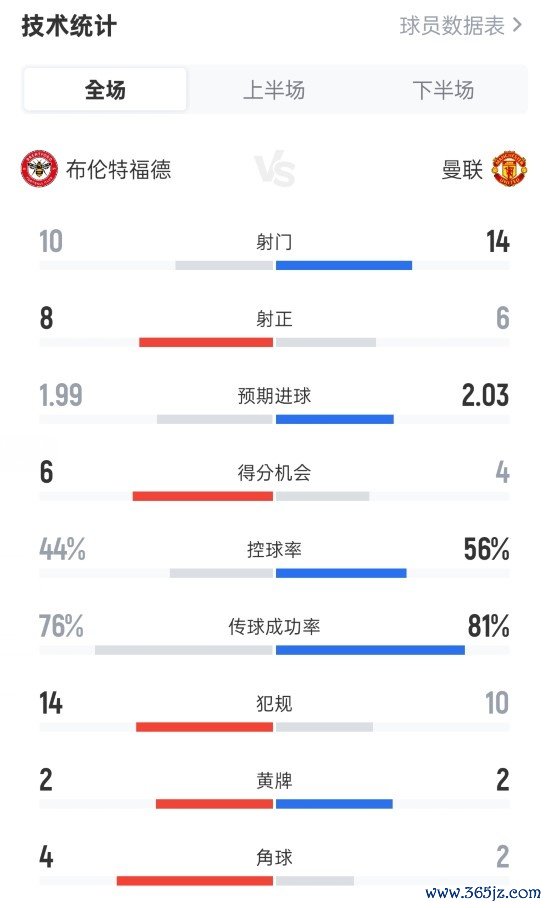Click the red 得分机会 bar

(x=203, y=496)
